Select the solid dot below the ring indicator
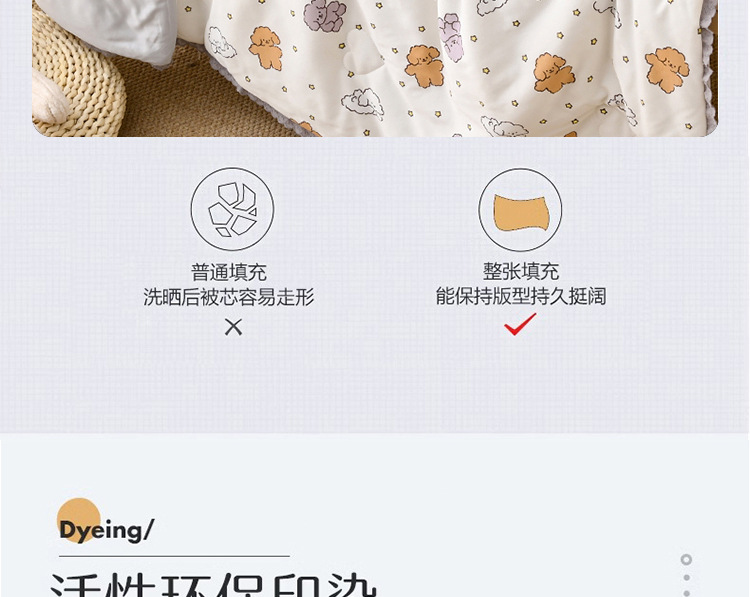Screen dimensions: 750x597 686,577
